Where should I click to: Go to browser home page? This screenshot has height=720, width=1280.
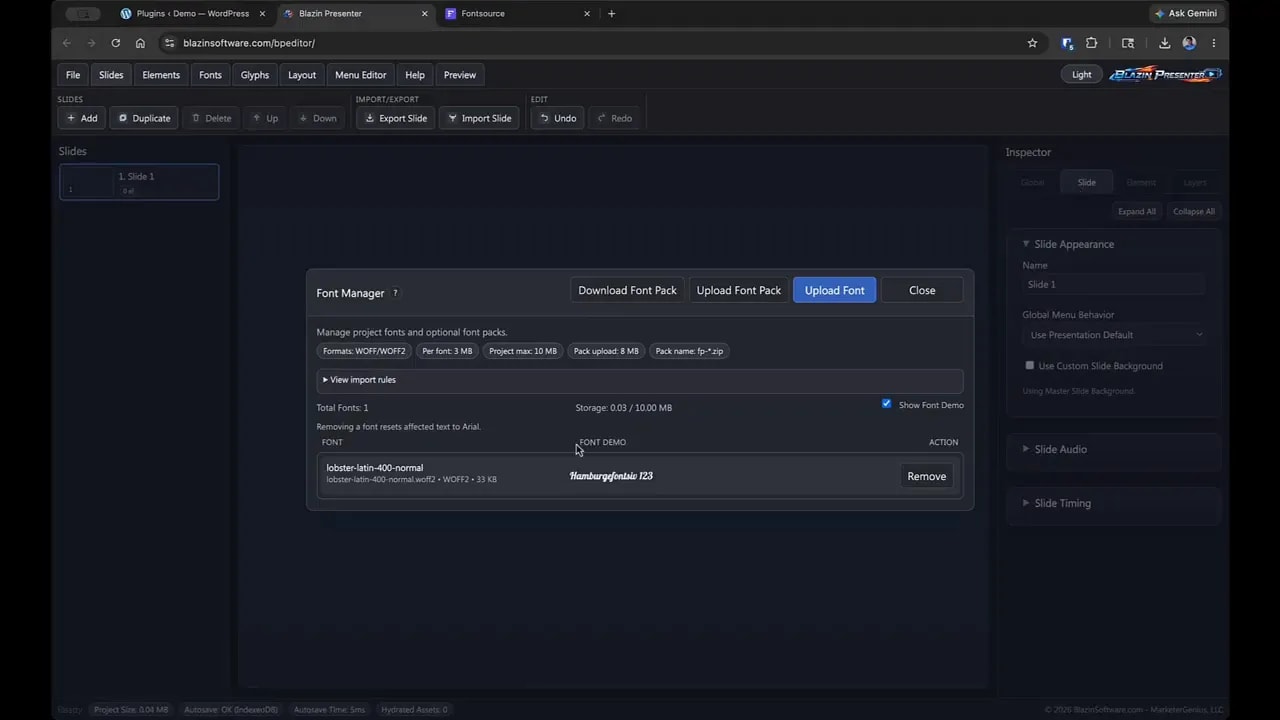[x=140, y=43]
